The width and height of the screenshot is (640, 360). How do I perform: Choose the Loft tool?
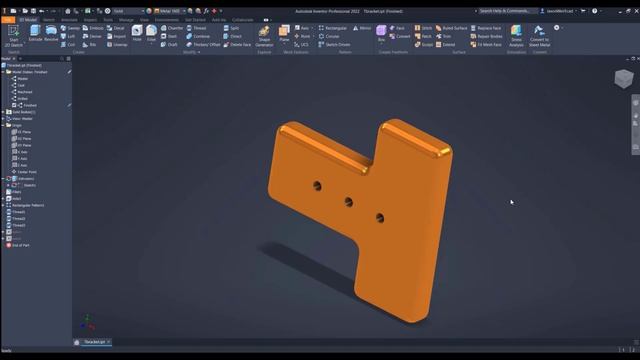pos(68,36)
